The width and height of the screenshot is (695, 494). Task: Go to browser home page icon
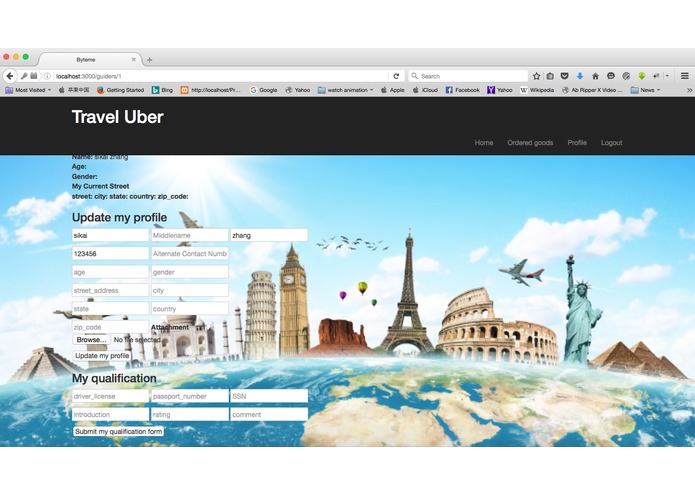pyautogui.click(x=595, y=76)
